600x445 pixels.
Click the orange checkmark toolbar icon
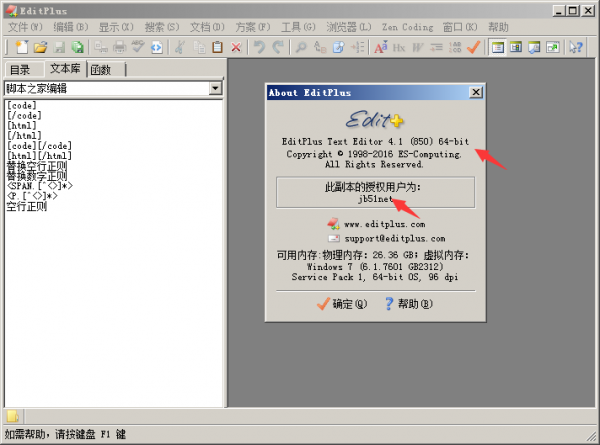(474, 47)
